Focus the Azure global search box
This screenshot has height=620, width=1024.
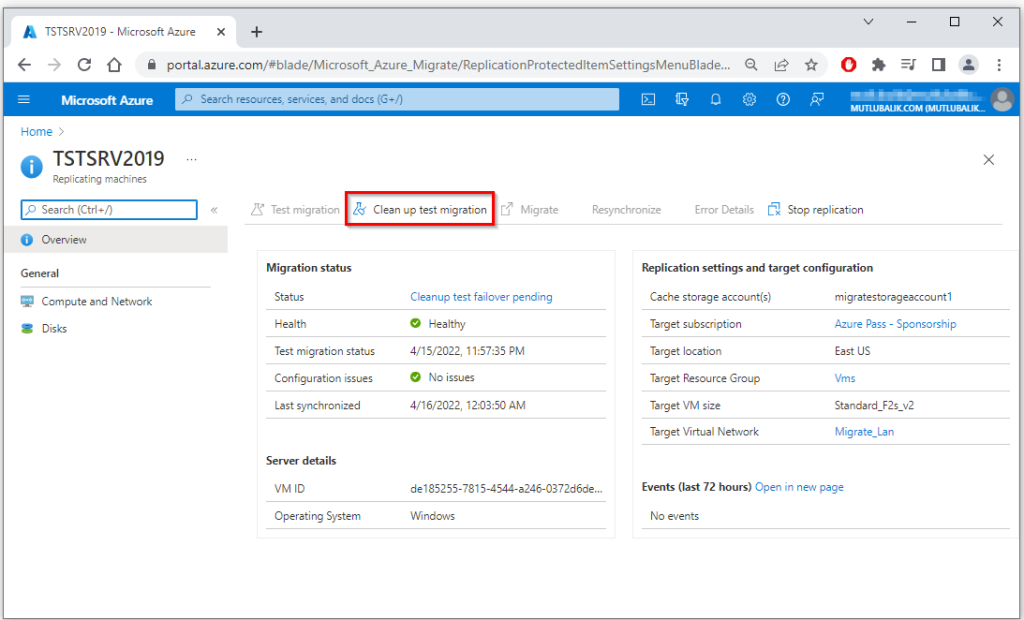pos(397,99)
